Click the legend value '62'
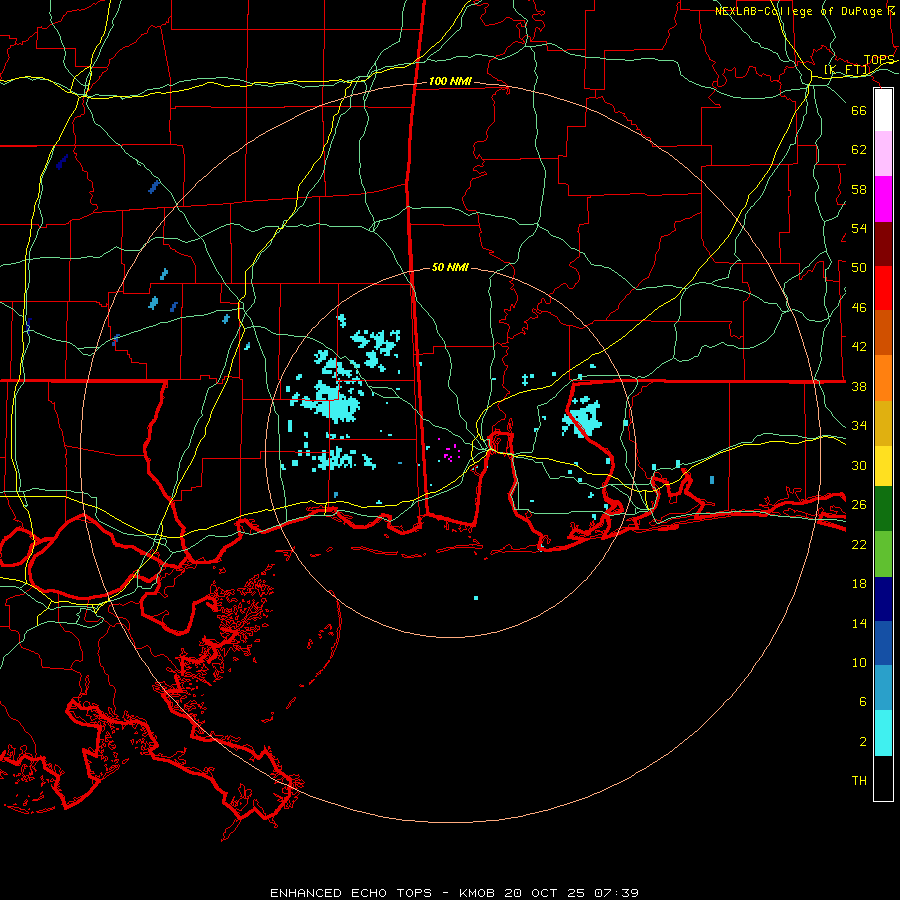The width and height of the screenshot is (900, 900). click(x=859, y=149)
